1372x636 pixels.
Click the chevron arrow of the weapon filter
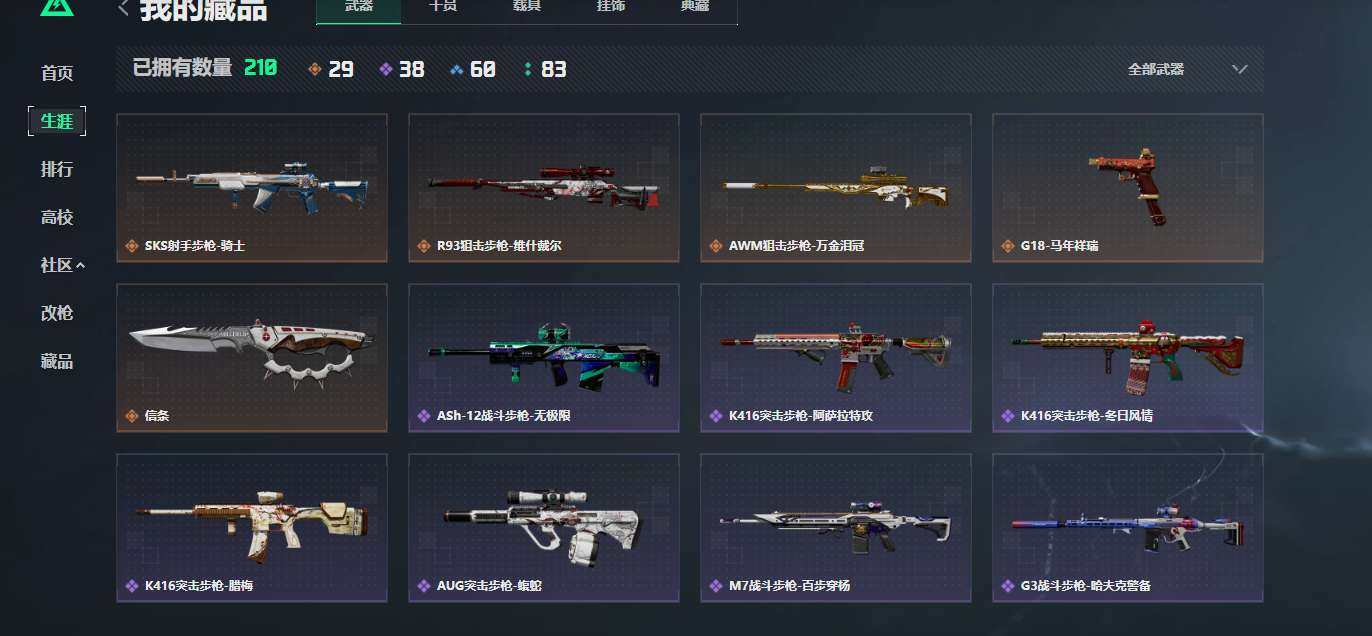[x=1240, y=69]
